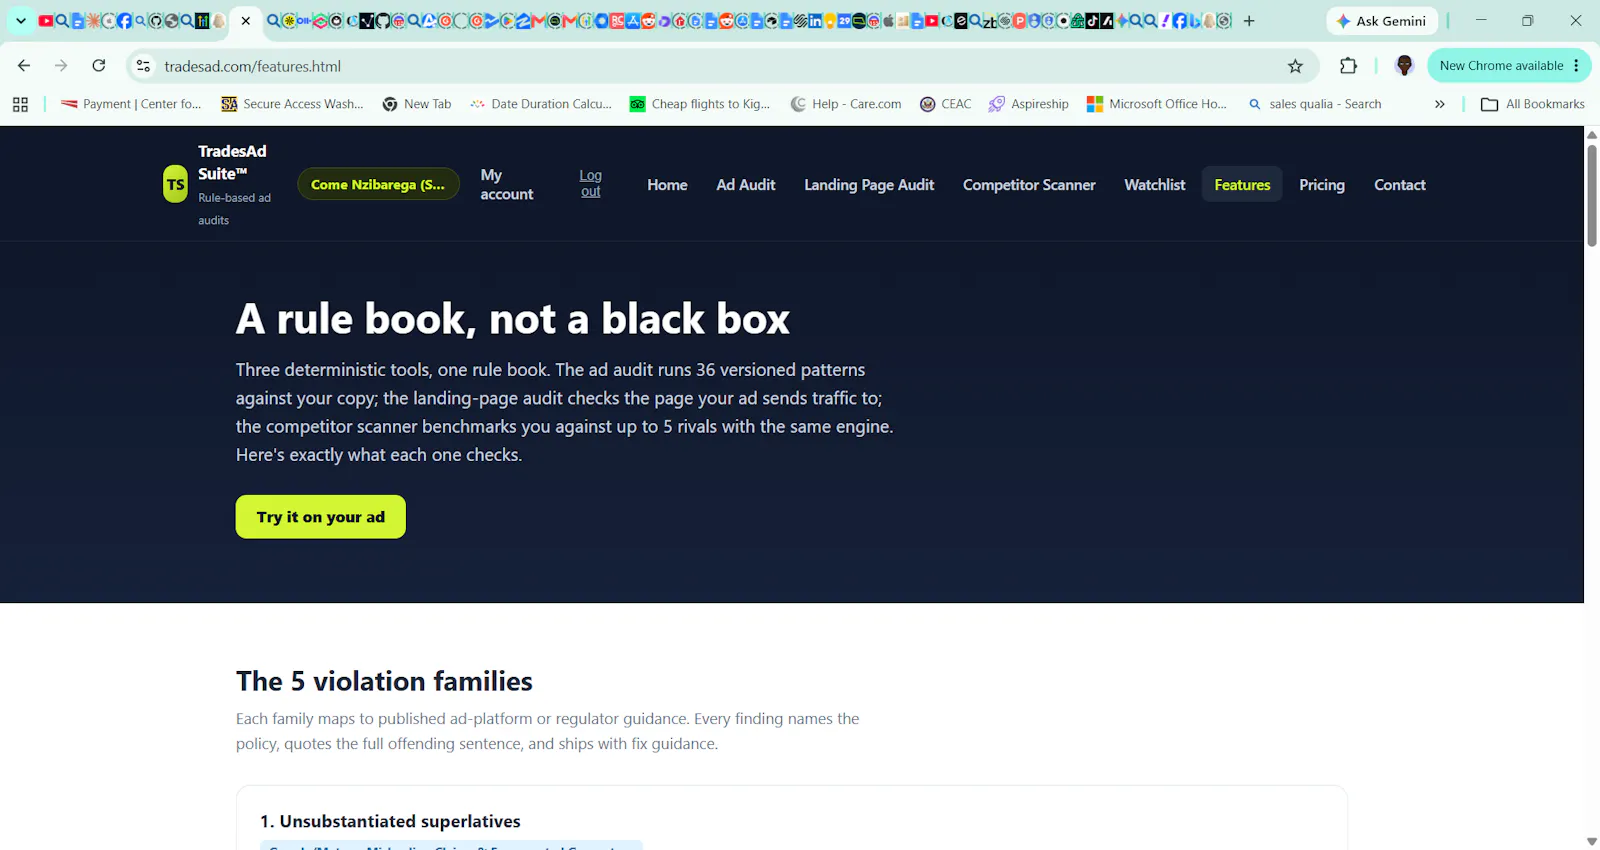Open Landing Page Audit

click(869, 185)
